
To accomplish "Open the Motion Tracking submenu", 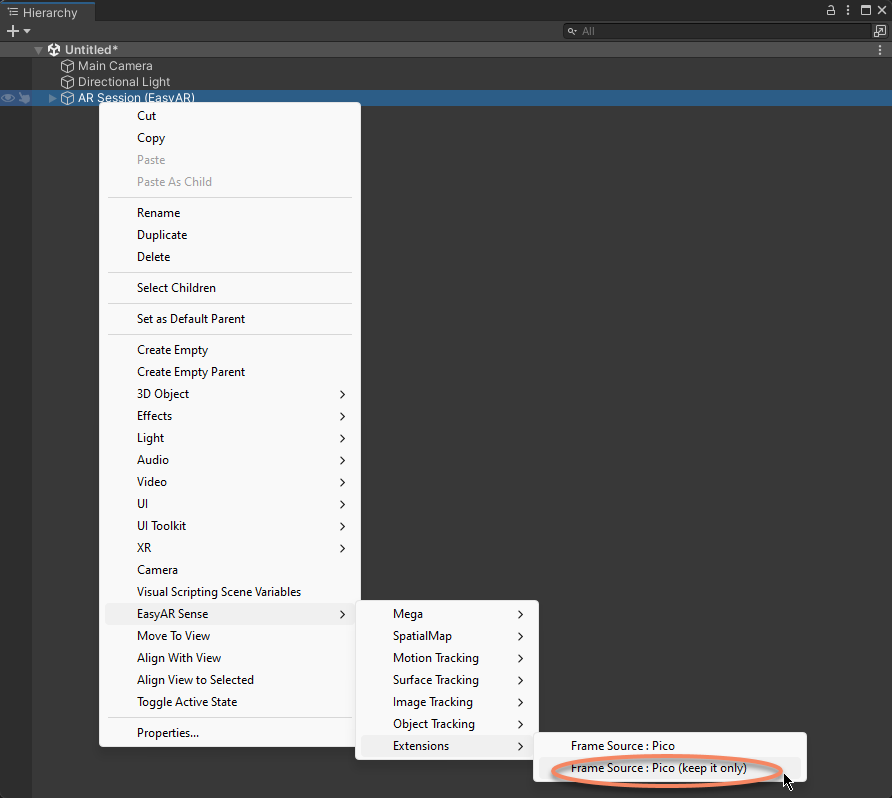I will (435, 658).
